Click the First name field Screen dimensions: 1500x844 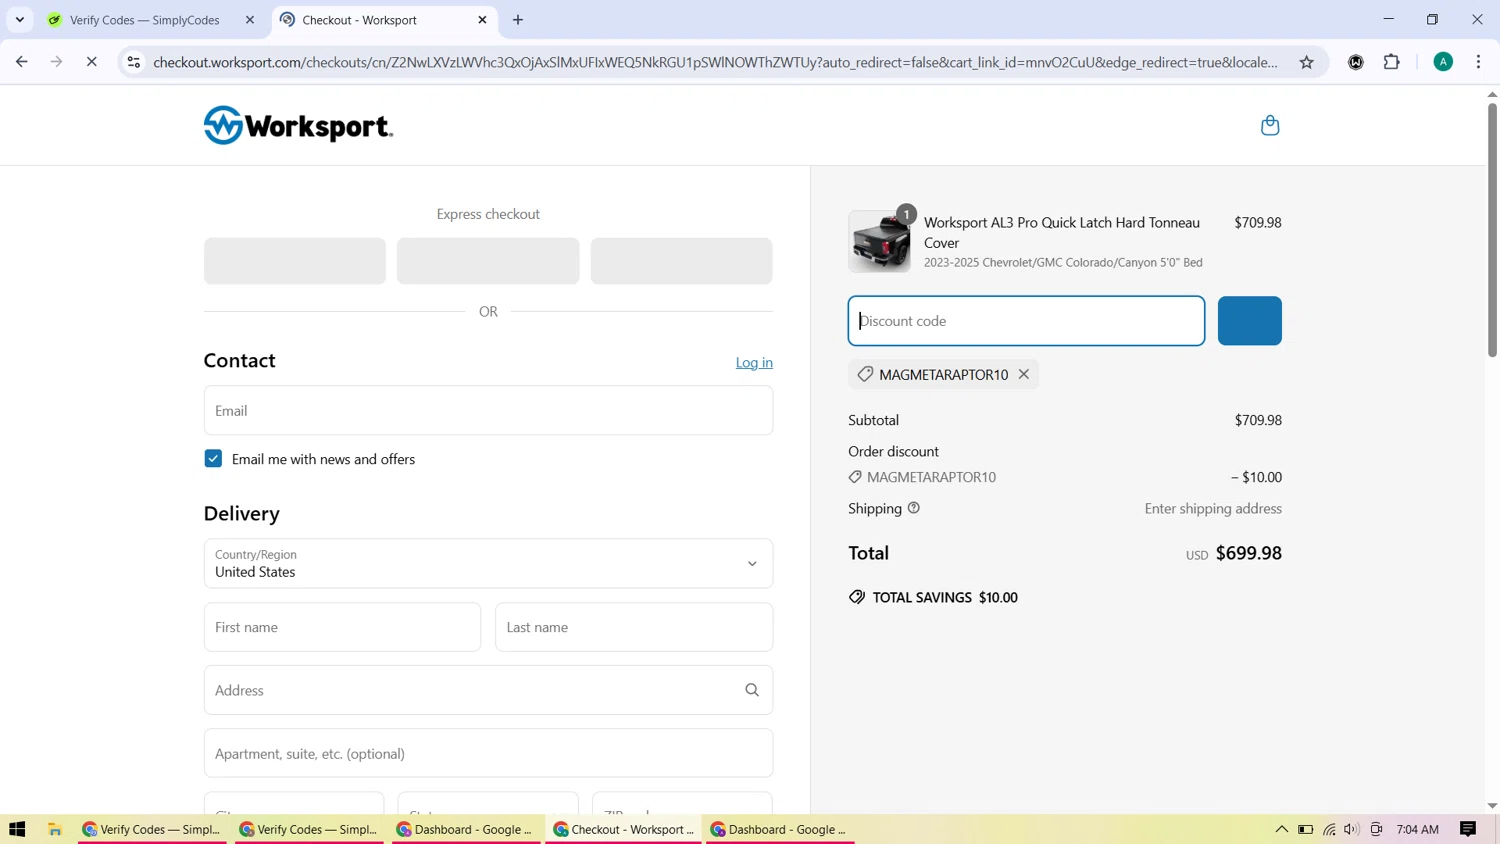click(x=342, y=627)
